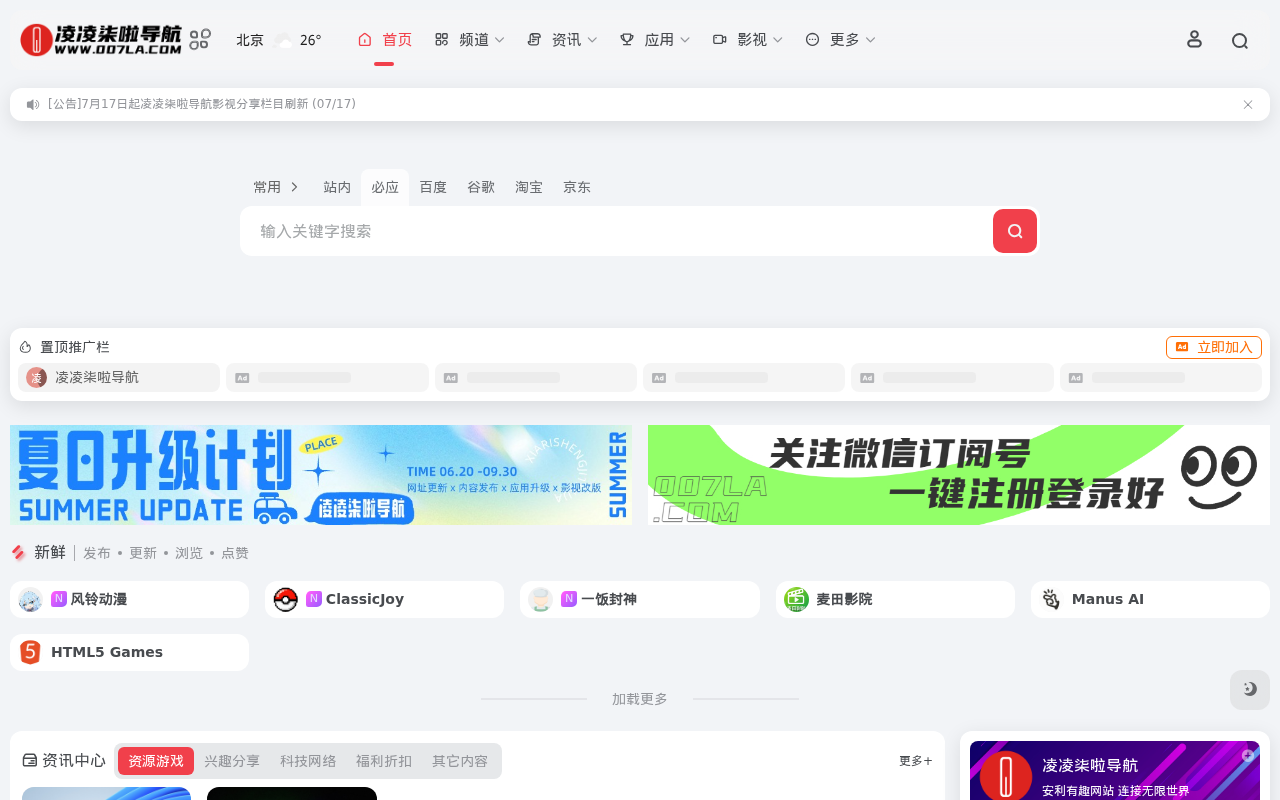1280x800 pixels.
Task: Open 麦田影院 site entry
Action: 843,599
